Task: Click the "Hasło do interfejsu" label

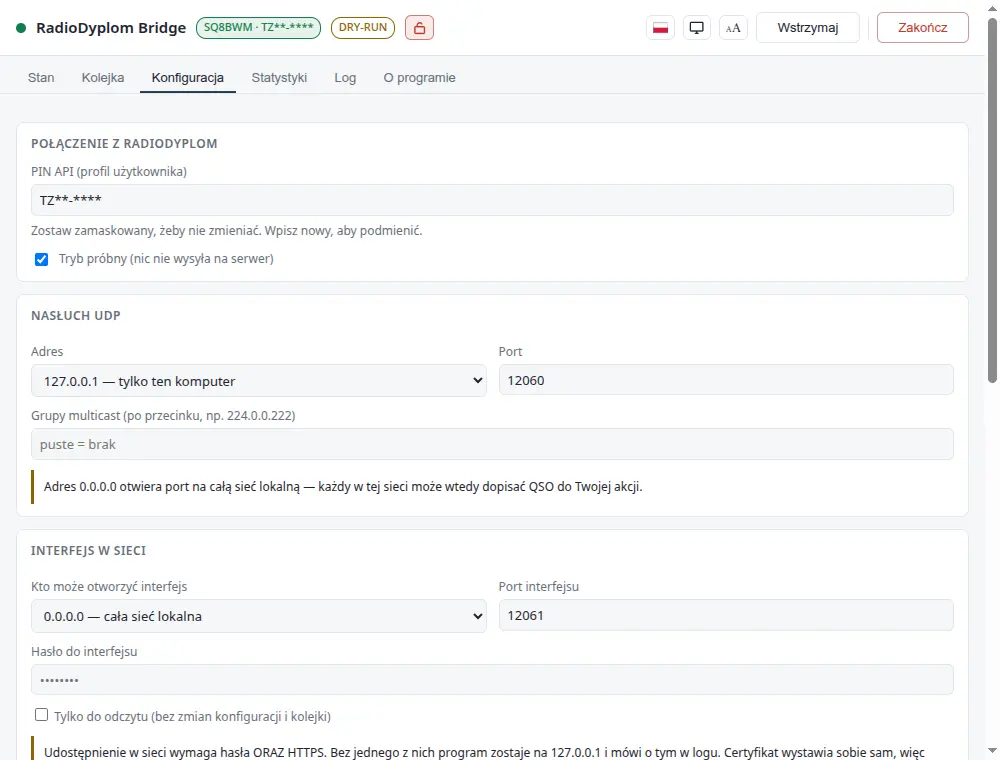Action: tap(84, 652)
